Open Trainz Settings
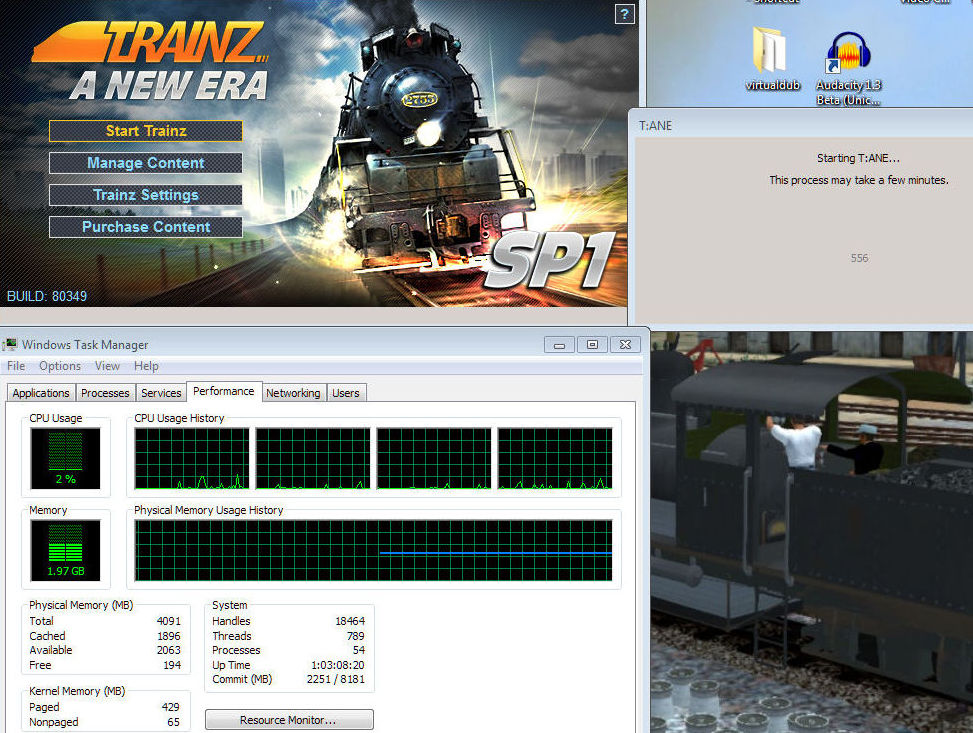The image size is (973, 733). pos(146,195)
